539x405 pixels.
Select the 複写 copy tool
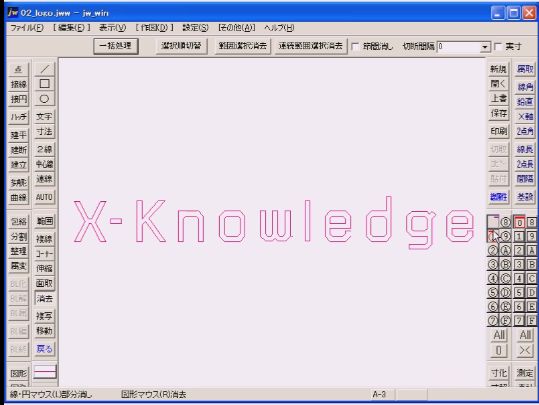click(x=44, y=316)
